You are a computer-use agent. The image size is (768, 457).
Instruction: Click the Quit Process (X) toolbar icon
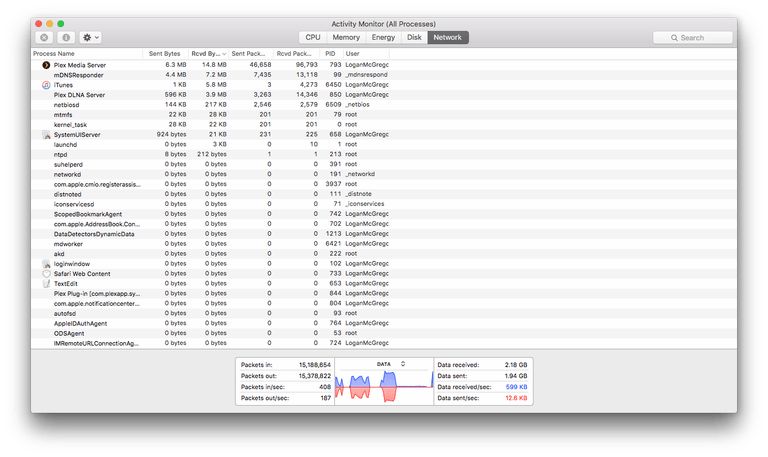pos(44,37)
